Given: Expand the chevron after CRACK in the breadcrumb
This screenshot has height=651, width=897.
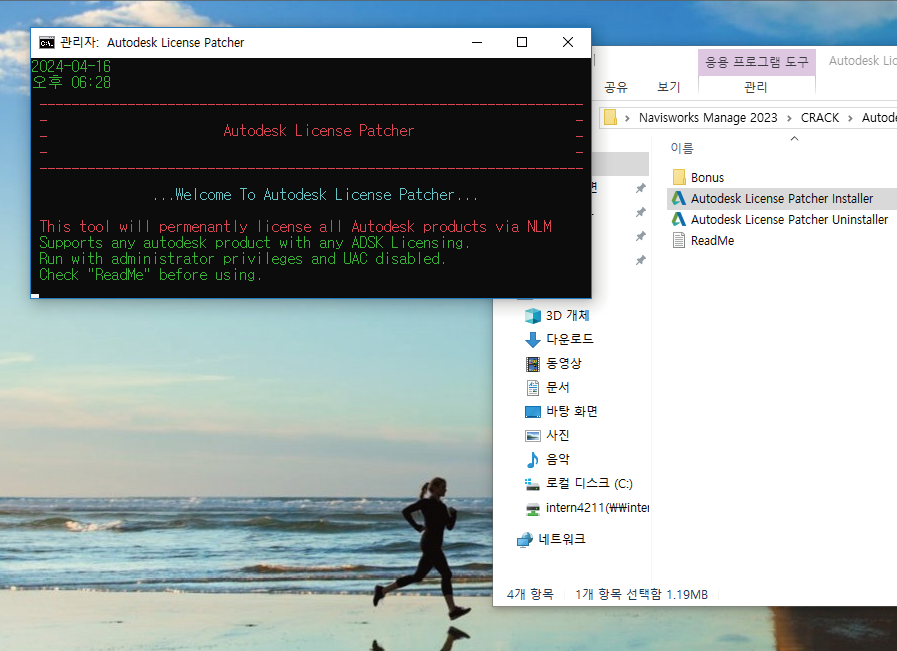Looking at the screenshot, I should coord(850,118).
